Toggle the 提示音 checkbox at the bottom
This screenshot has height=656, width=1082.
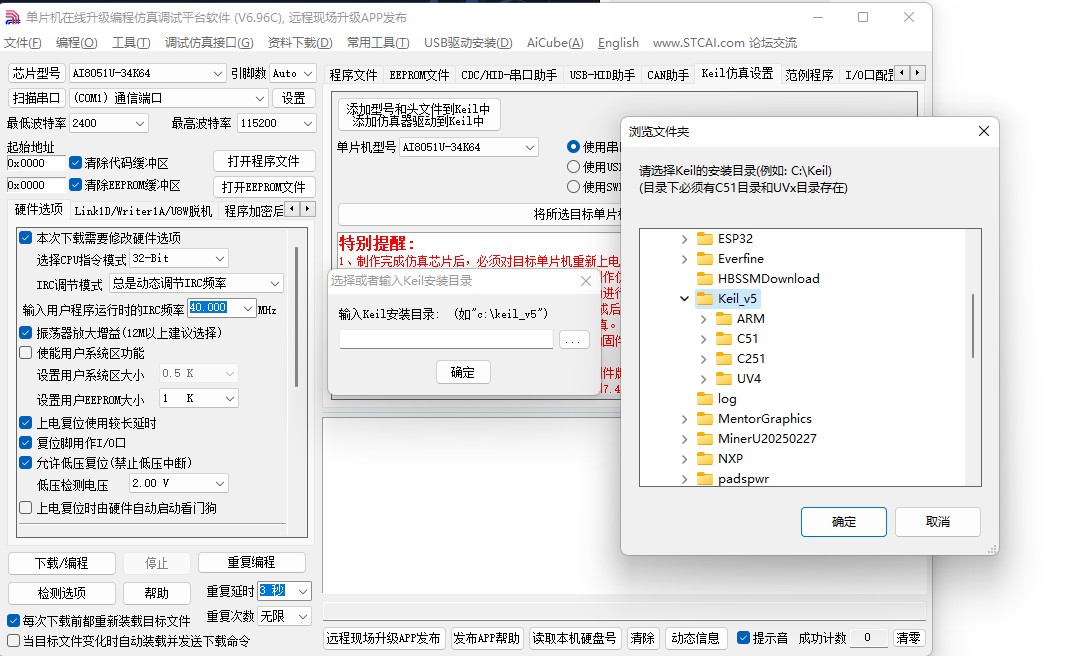pos(741,637)
